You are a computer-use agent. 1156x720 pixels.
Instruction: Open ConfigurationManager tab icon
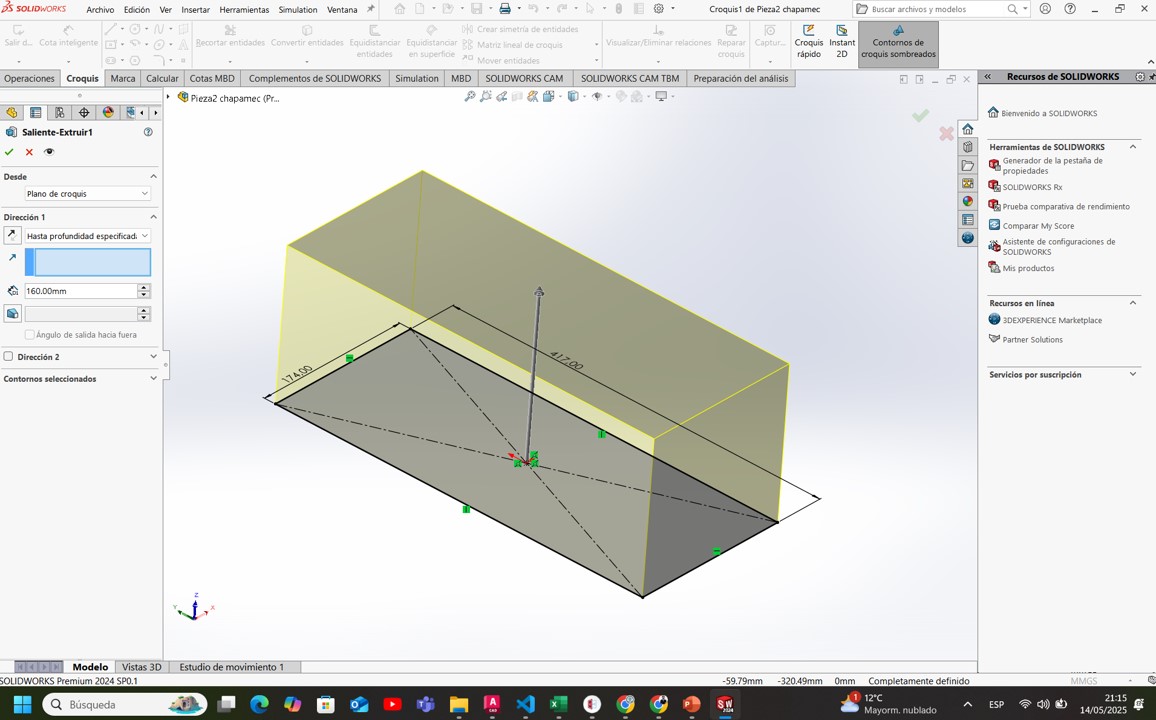60,112
